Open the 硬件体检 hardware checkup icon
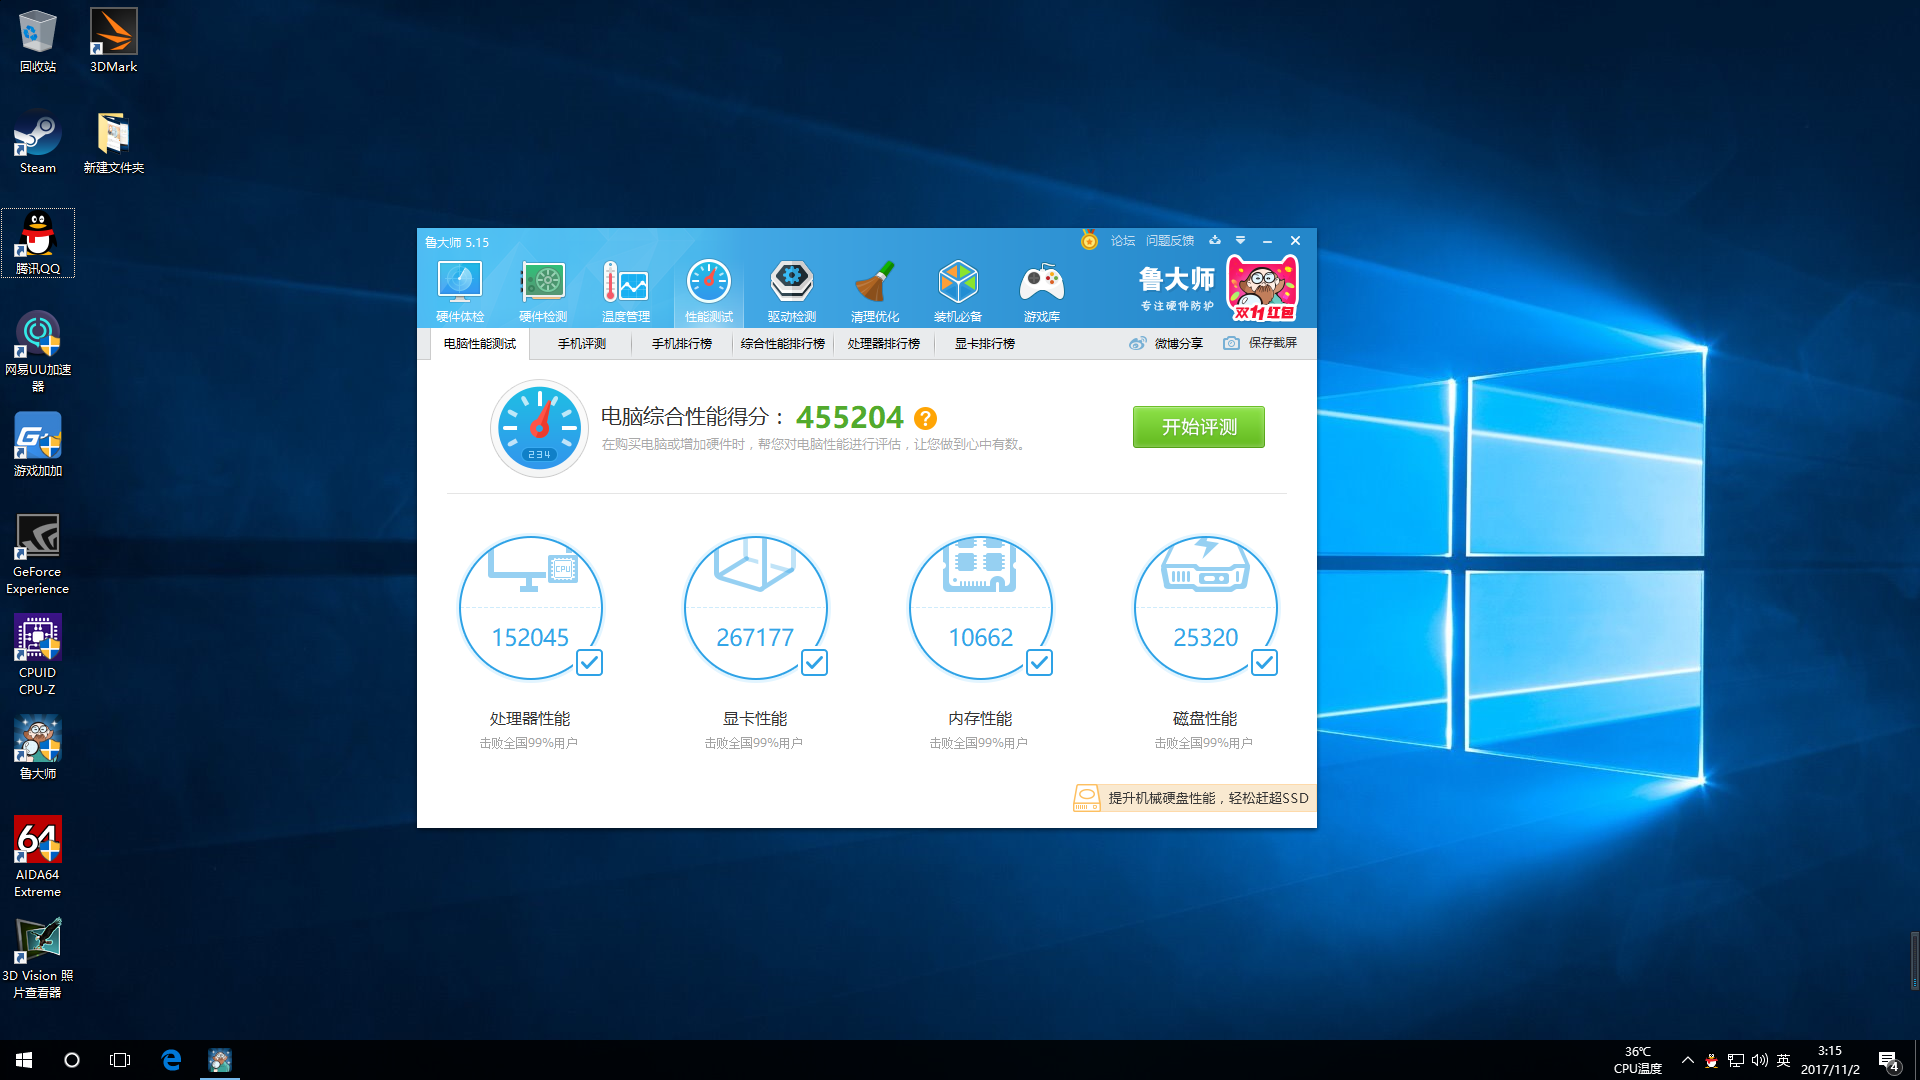 click(x=460, y=291)
